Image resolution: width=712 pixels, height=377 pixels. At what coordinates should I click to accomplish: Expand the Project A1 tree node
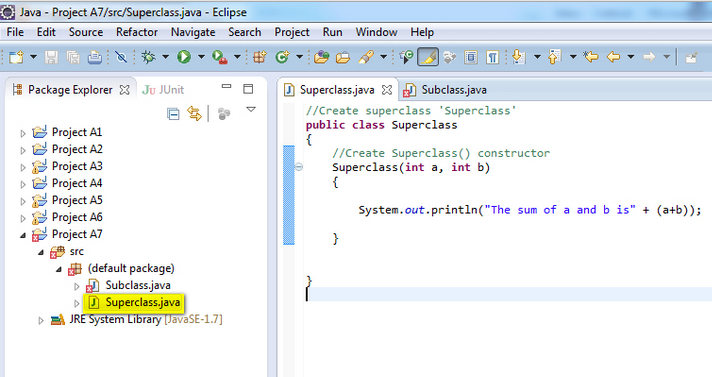pos(23,133)
